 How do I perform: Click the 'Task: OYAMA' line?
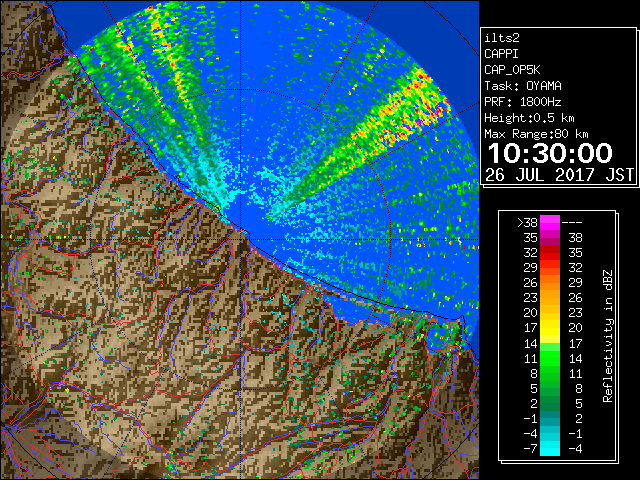click(523, 86)
